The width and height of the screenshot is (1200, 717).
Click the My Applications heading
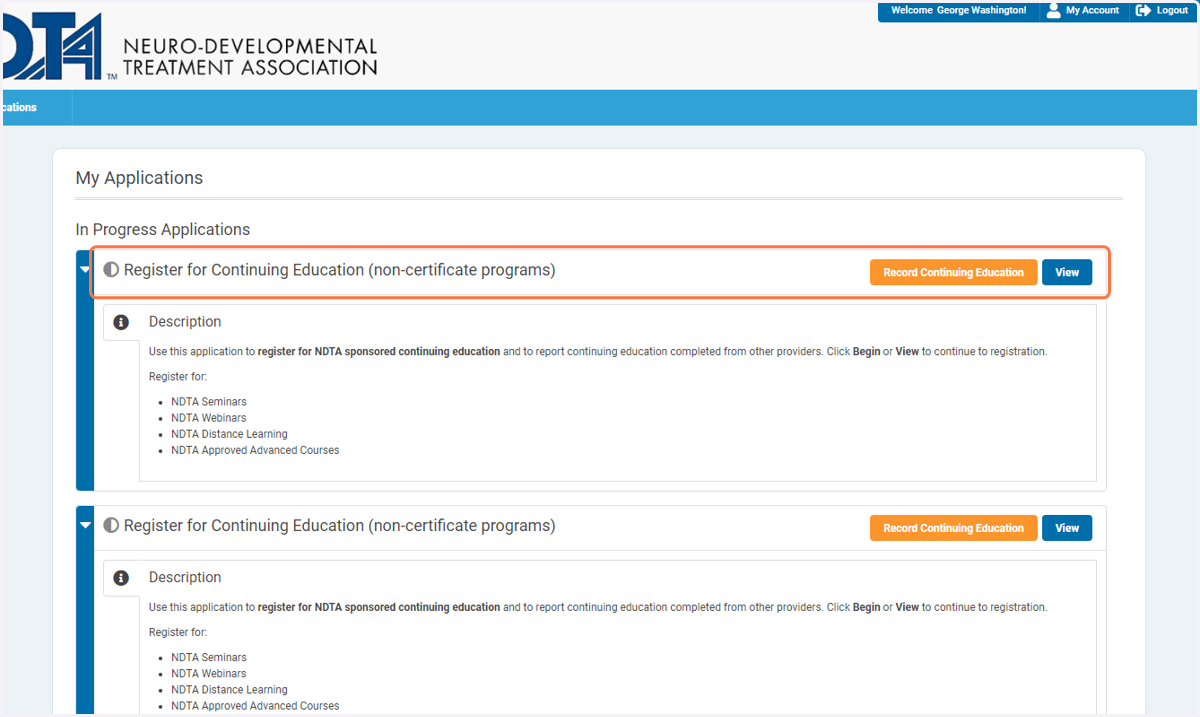pyautogui.click(x=139, y=178)
